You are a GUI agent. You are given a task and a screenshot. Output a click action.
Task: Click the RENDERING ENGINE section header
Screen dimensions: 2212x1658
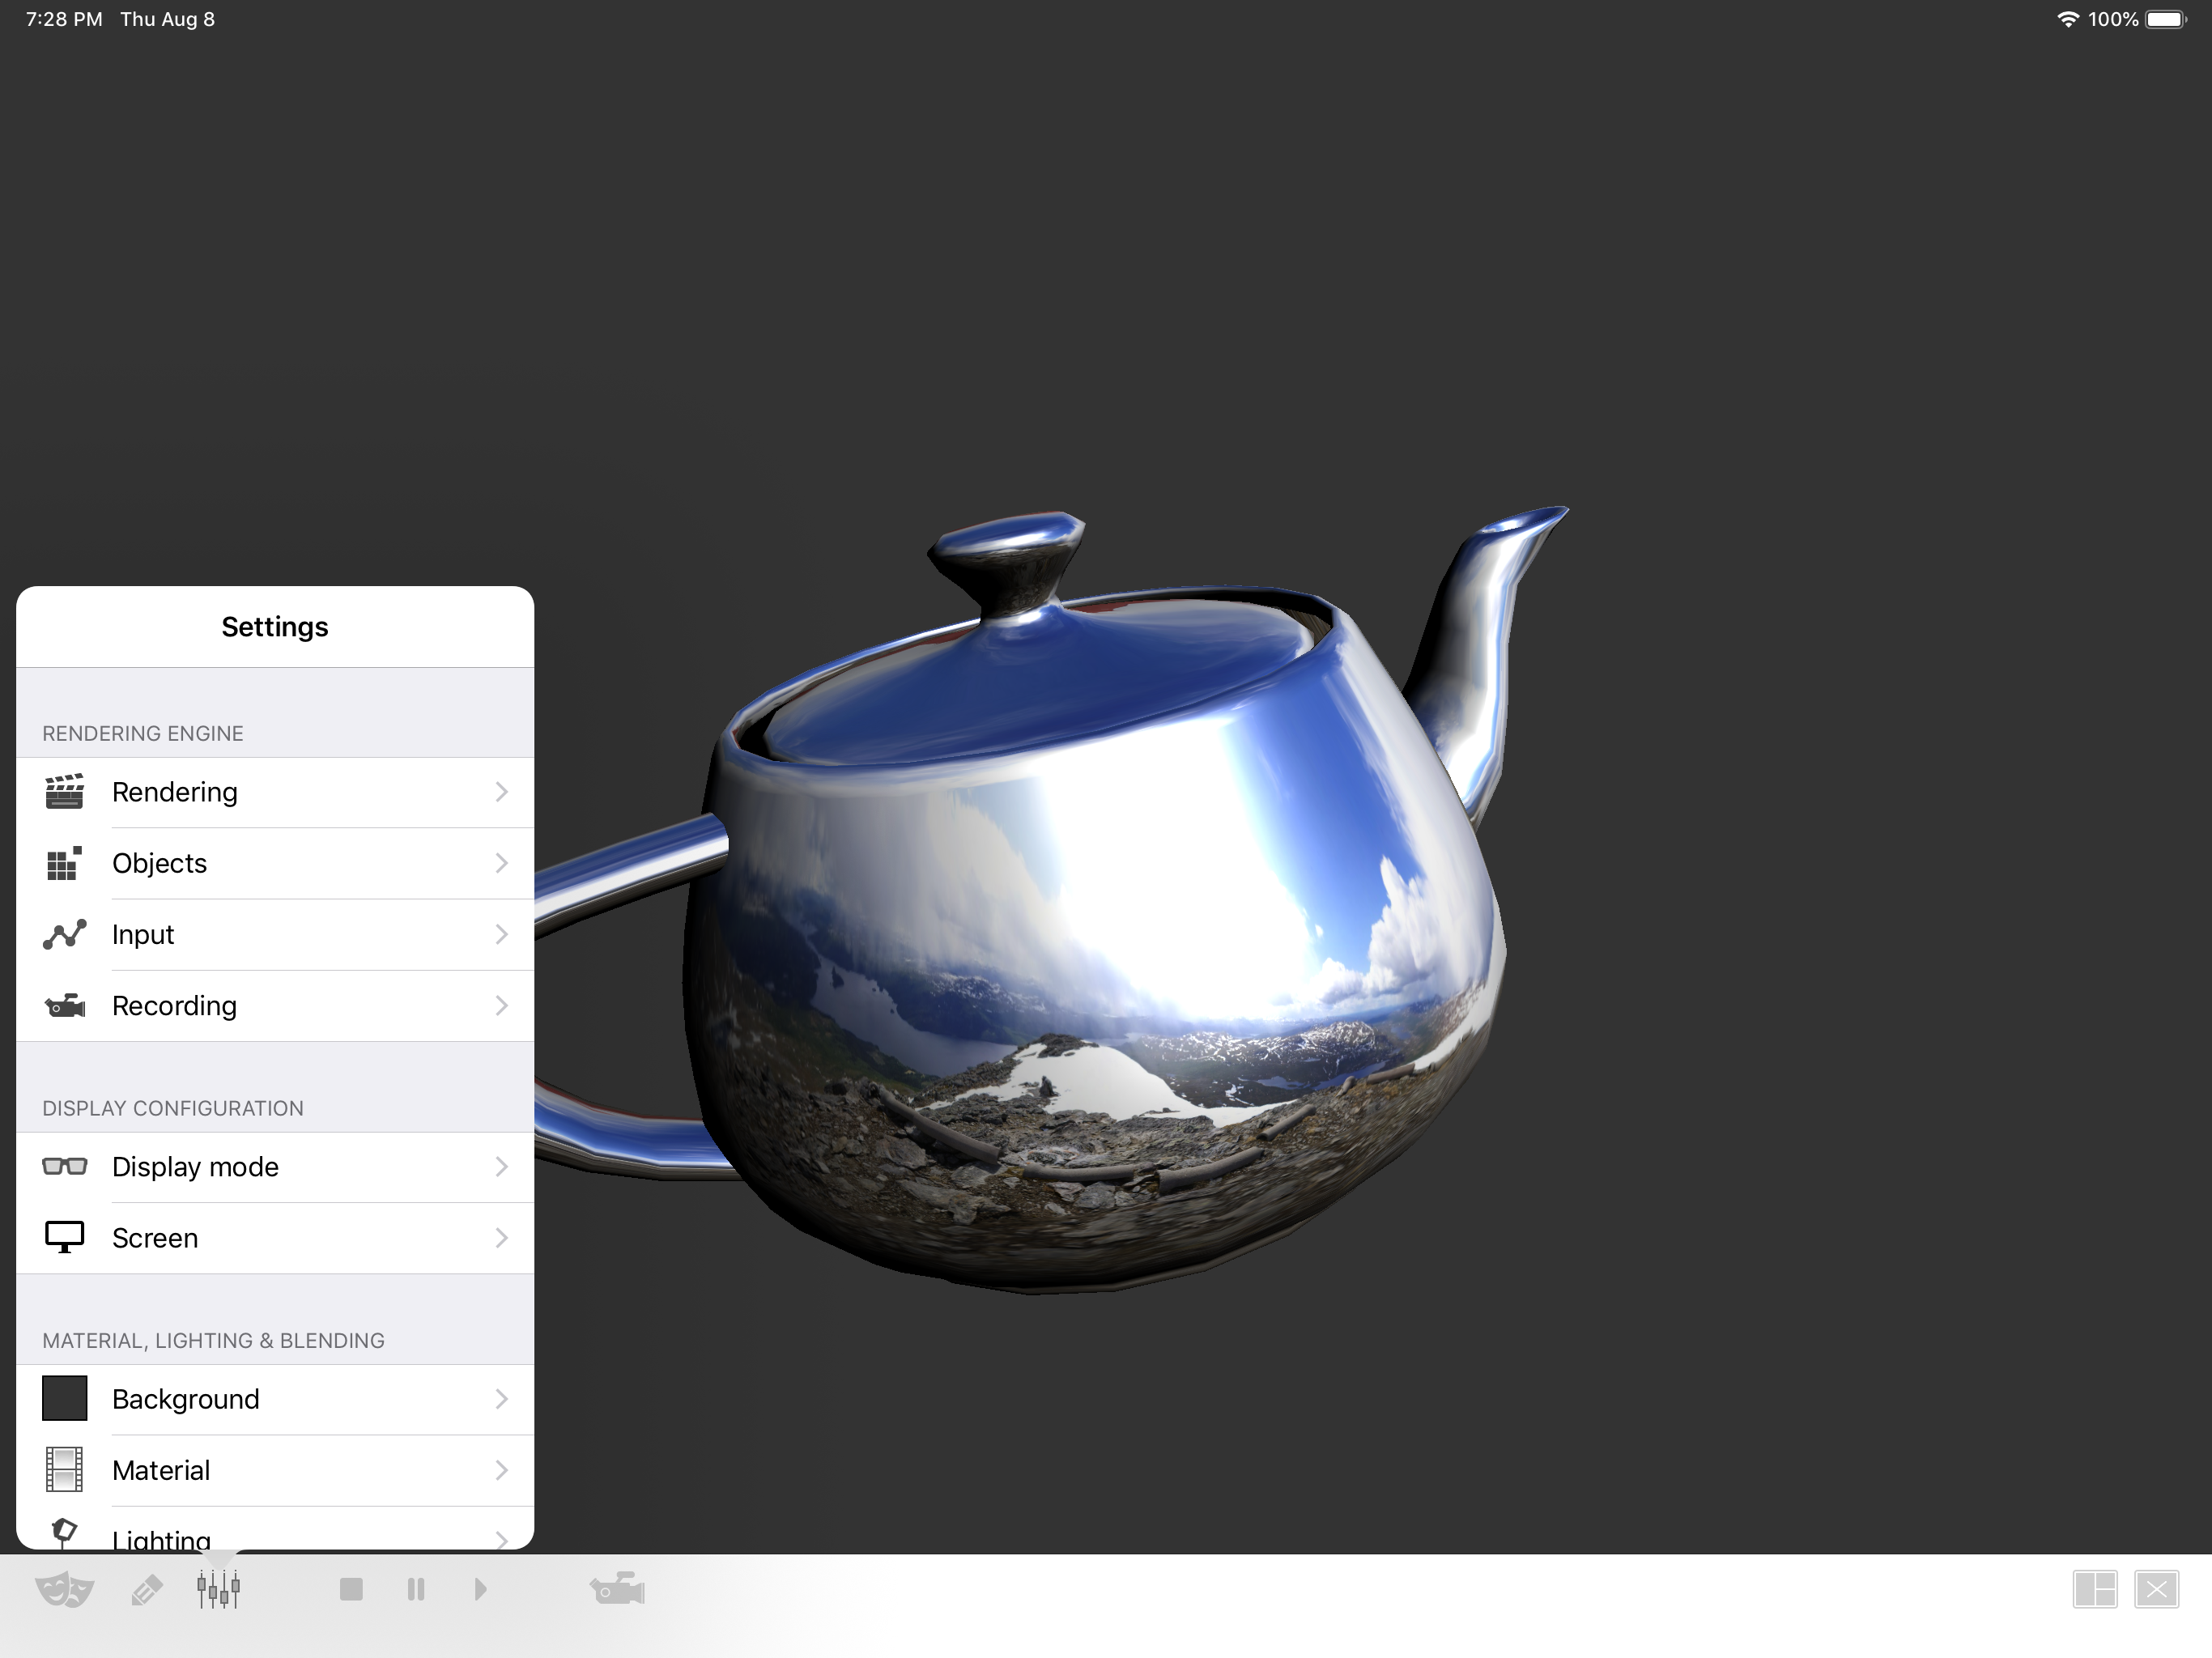pos(143,733)
